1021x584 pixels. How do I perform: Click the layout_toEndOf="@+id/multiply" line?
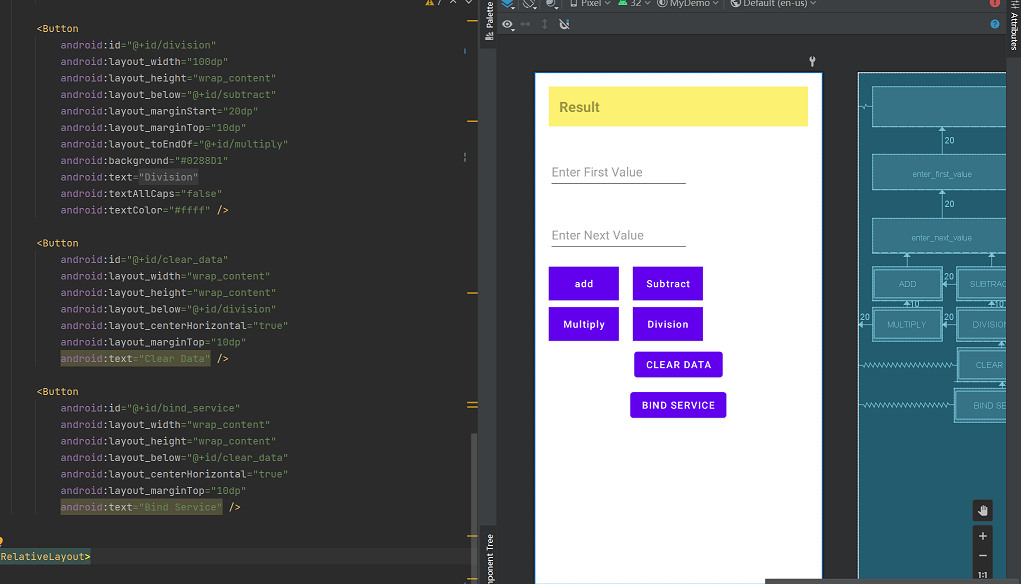(x=174, y=145)
